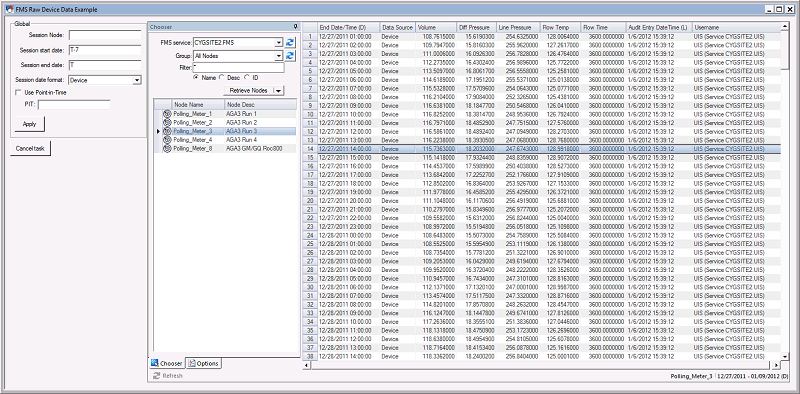
Task: Sort by End Date/Time (D) column header
Action: pyautogui.click(x=348, y=27)
